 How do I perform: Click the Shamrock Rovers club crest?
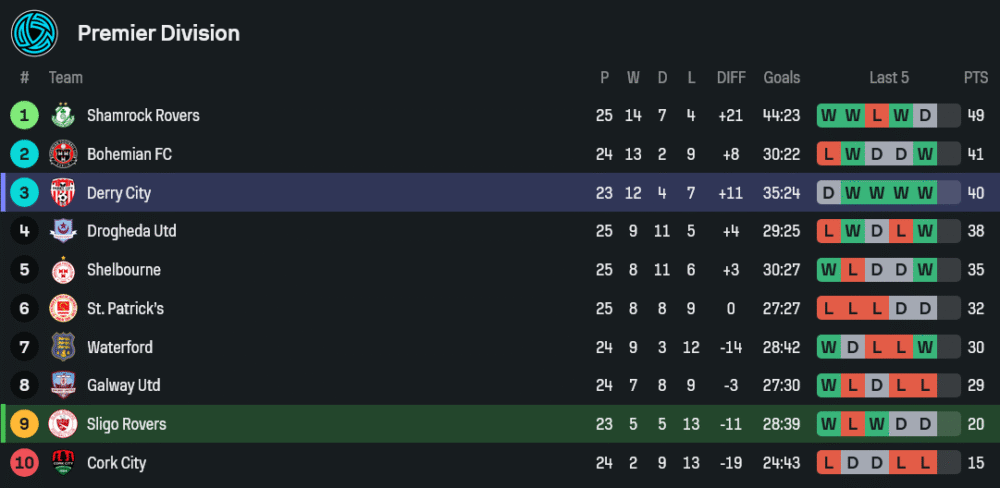63,115
